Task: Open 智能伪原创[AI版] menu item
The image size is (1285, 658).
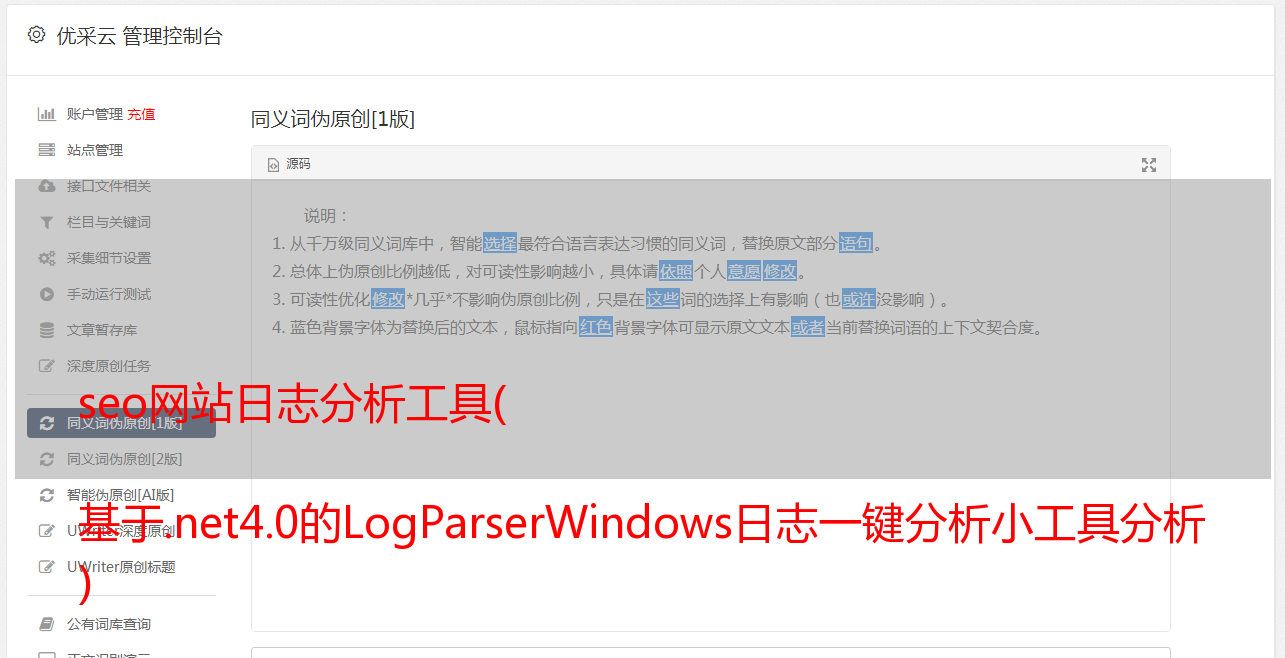Action: click(121, 495)
